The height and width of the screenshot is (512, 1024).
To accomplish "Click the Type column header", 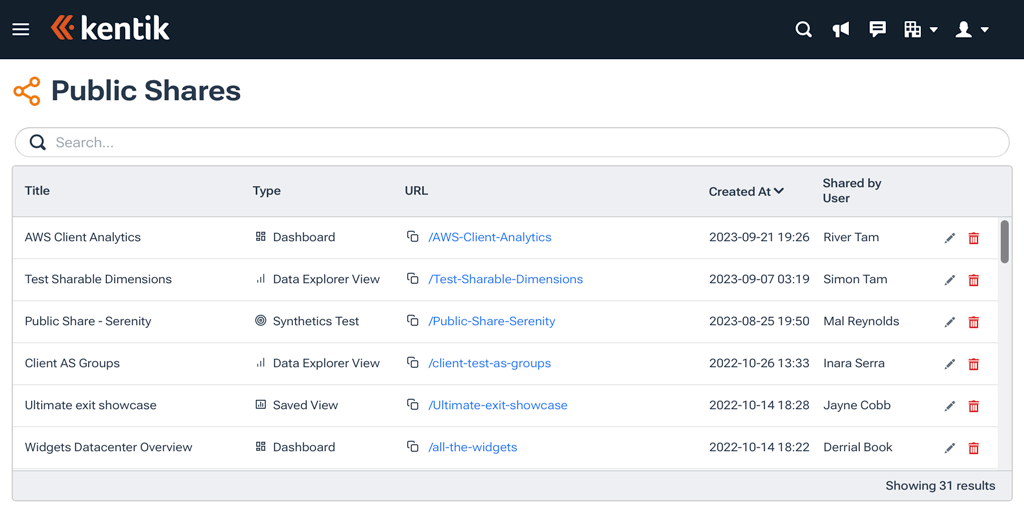I will point(266,191).
